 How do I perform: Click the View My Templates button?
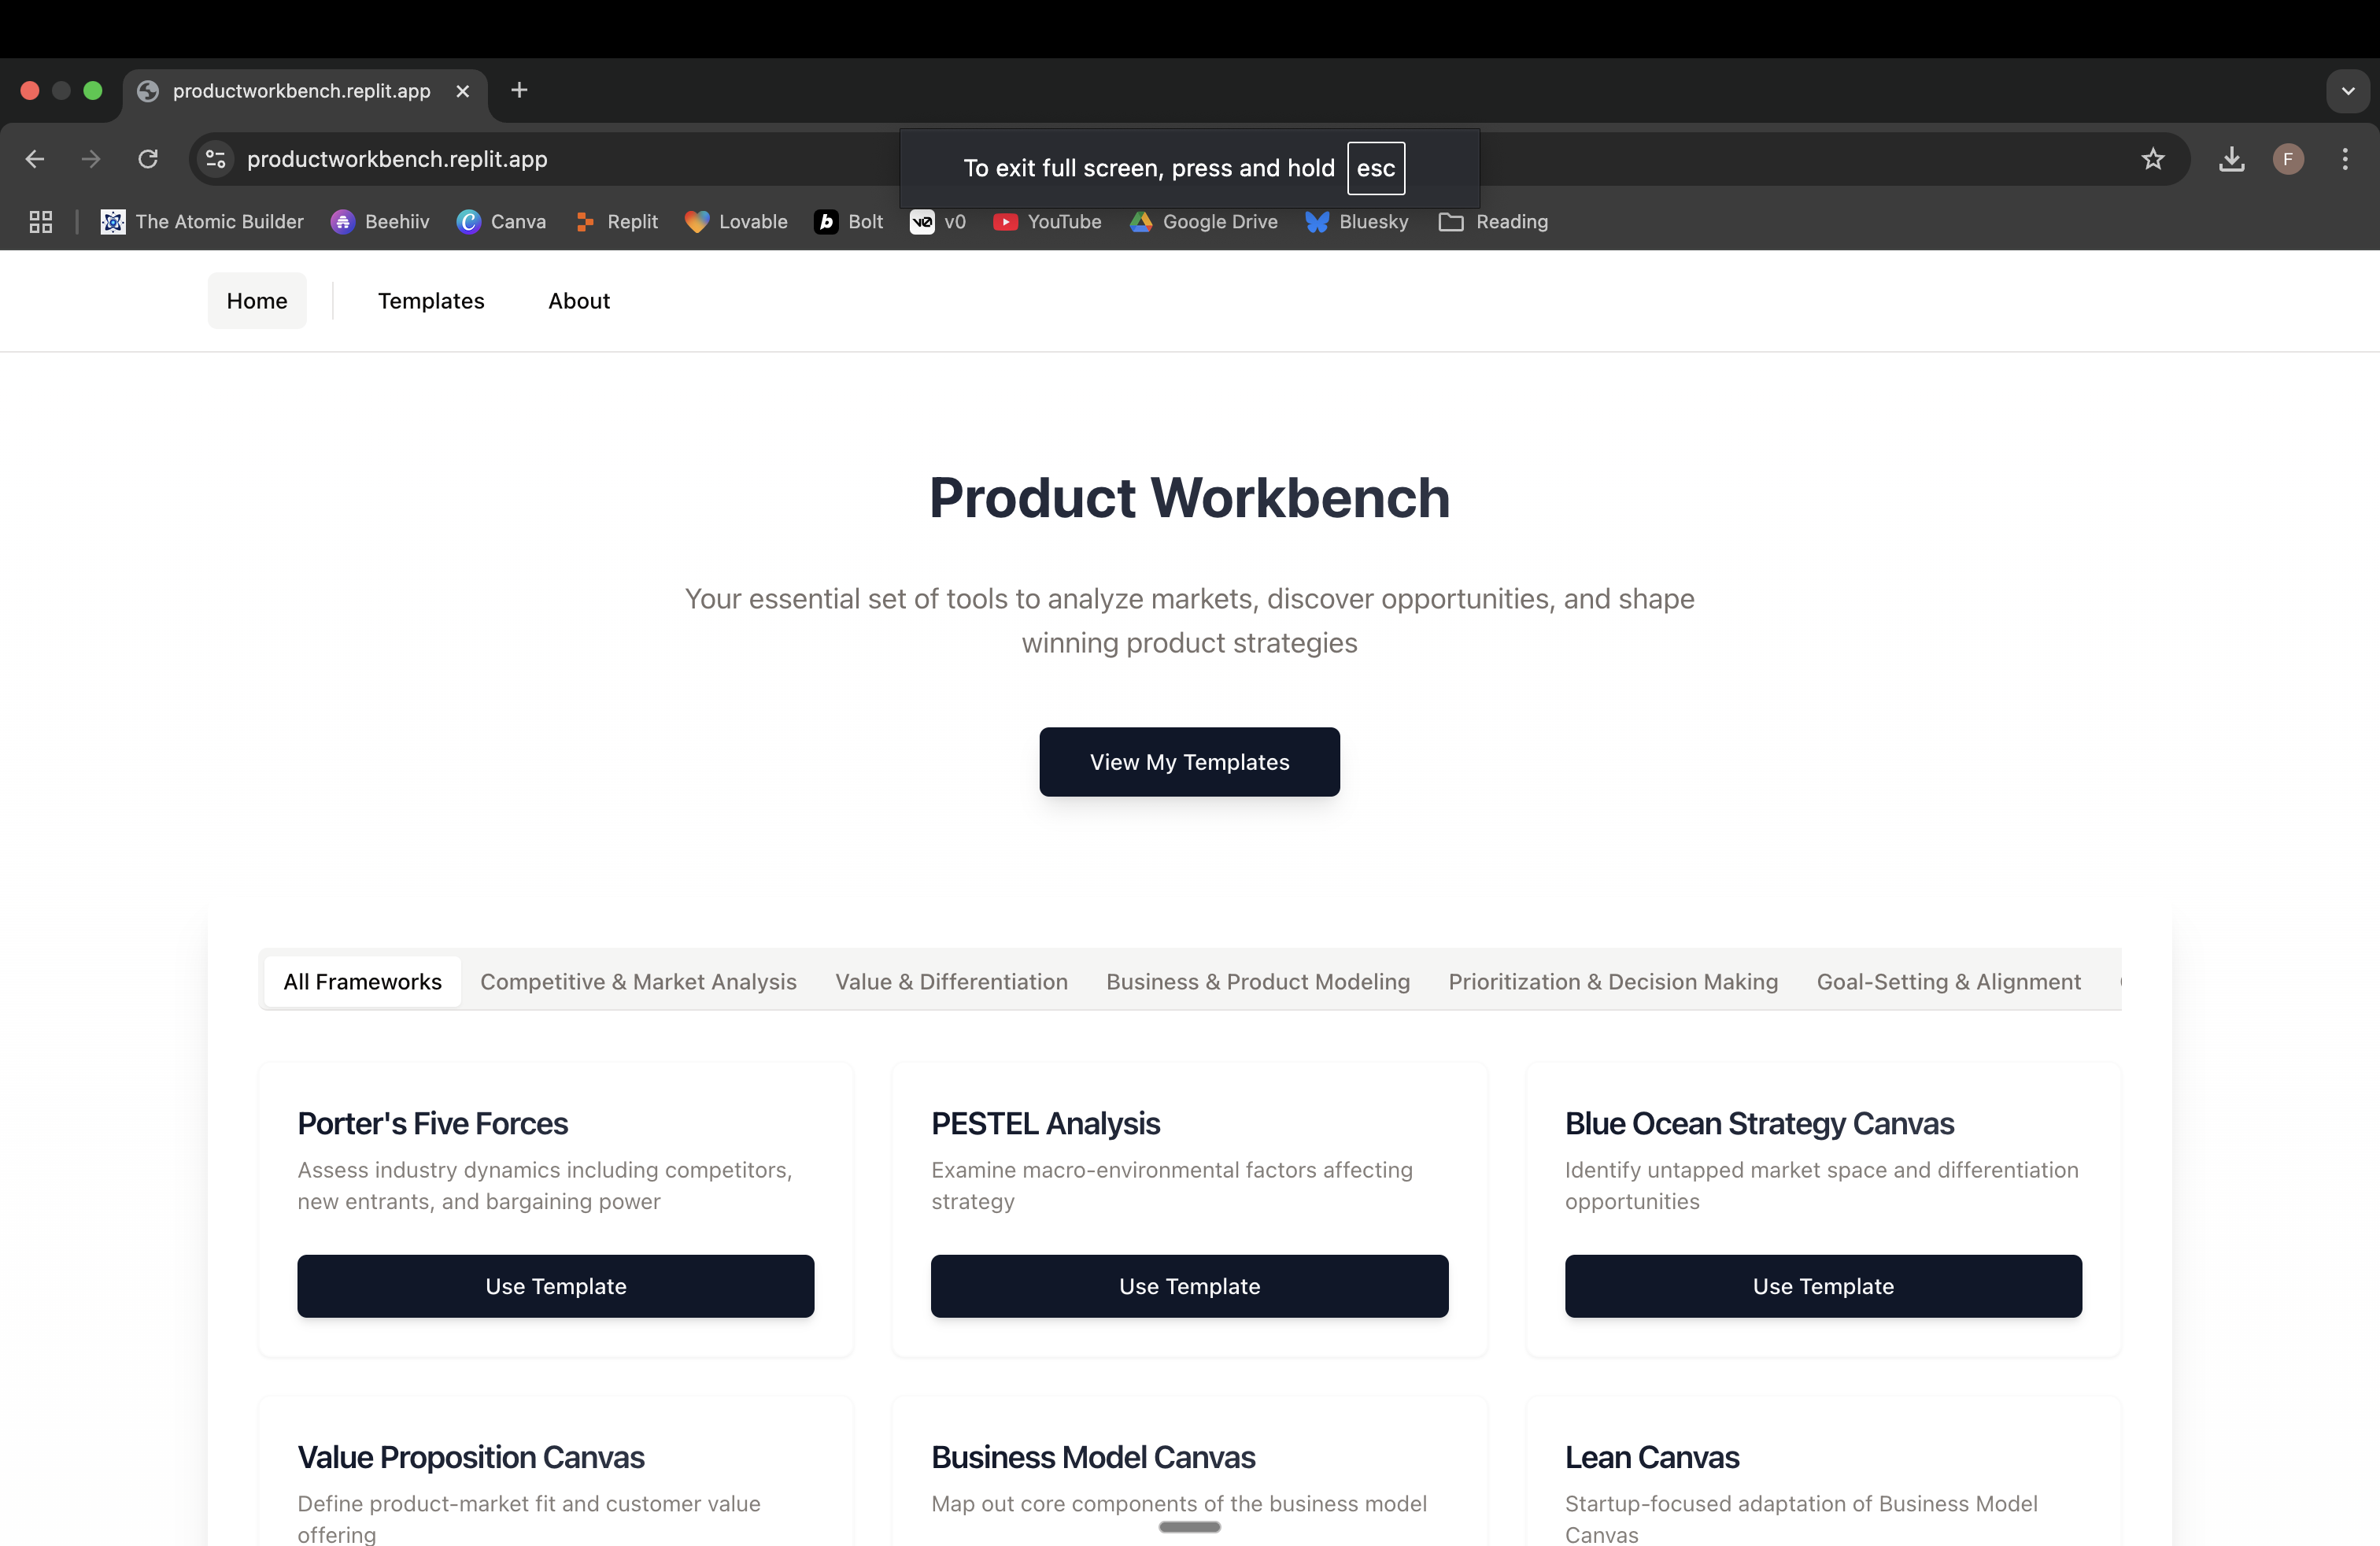click(1189, 762)
